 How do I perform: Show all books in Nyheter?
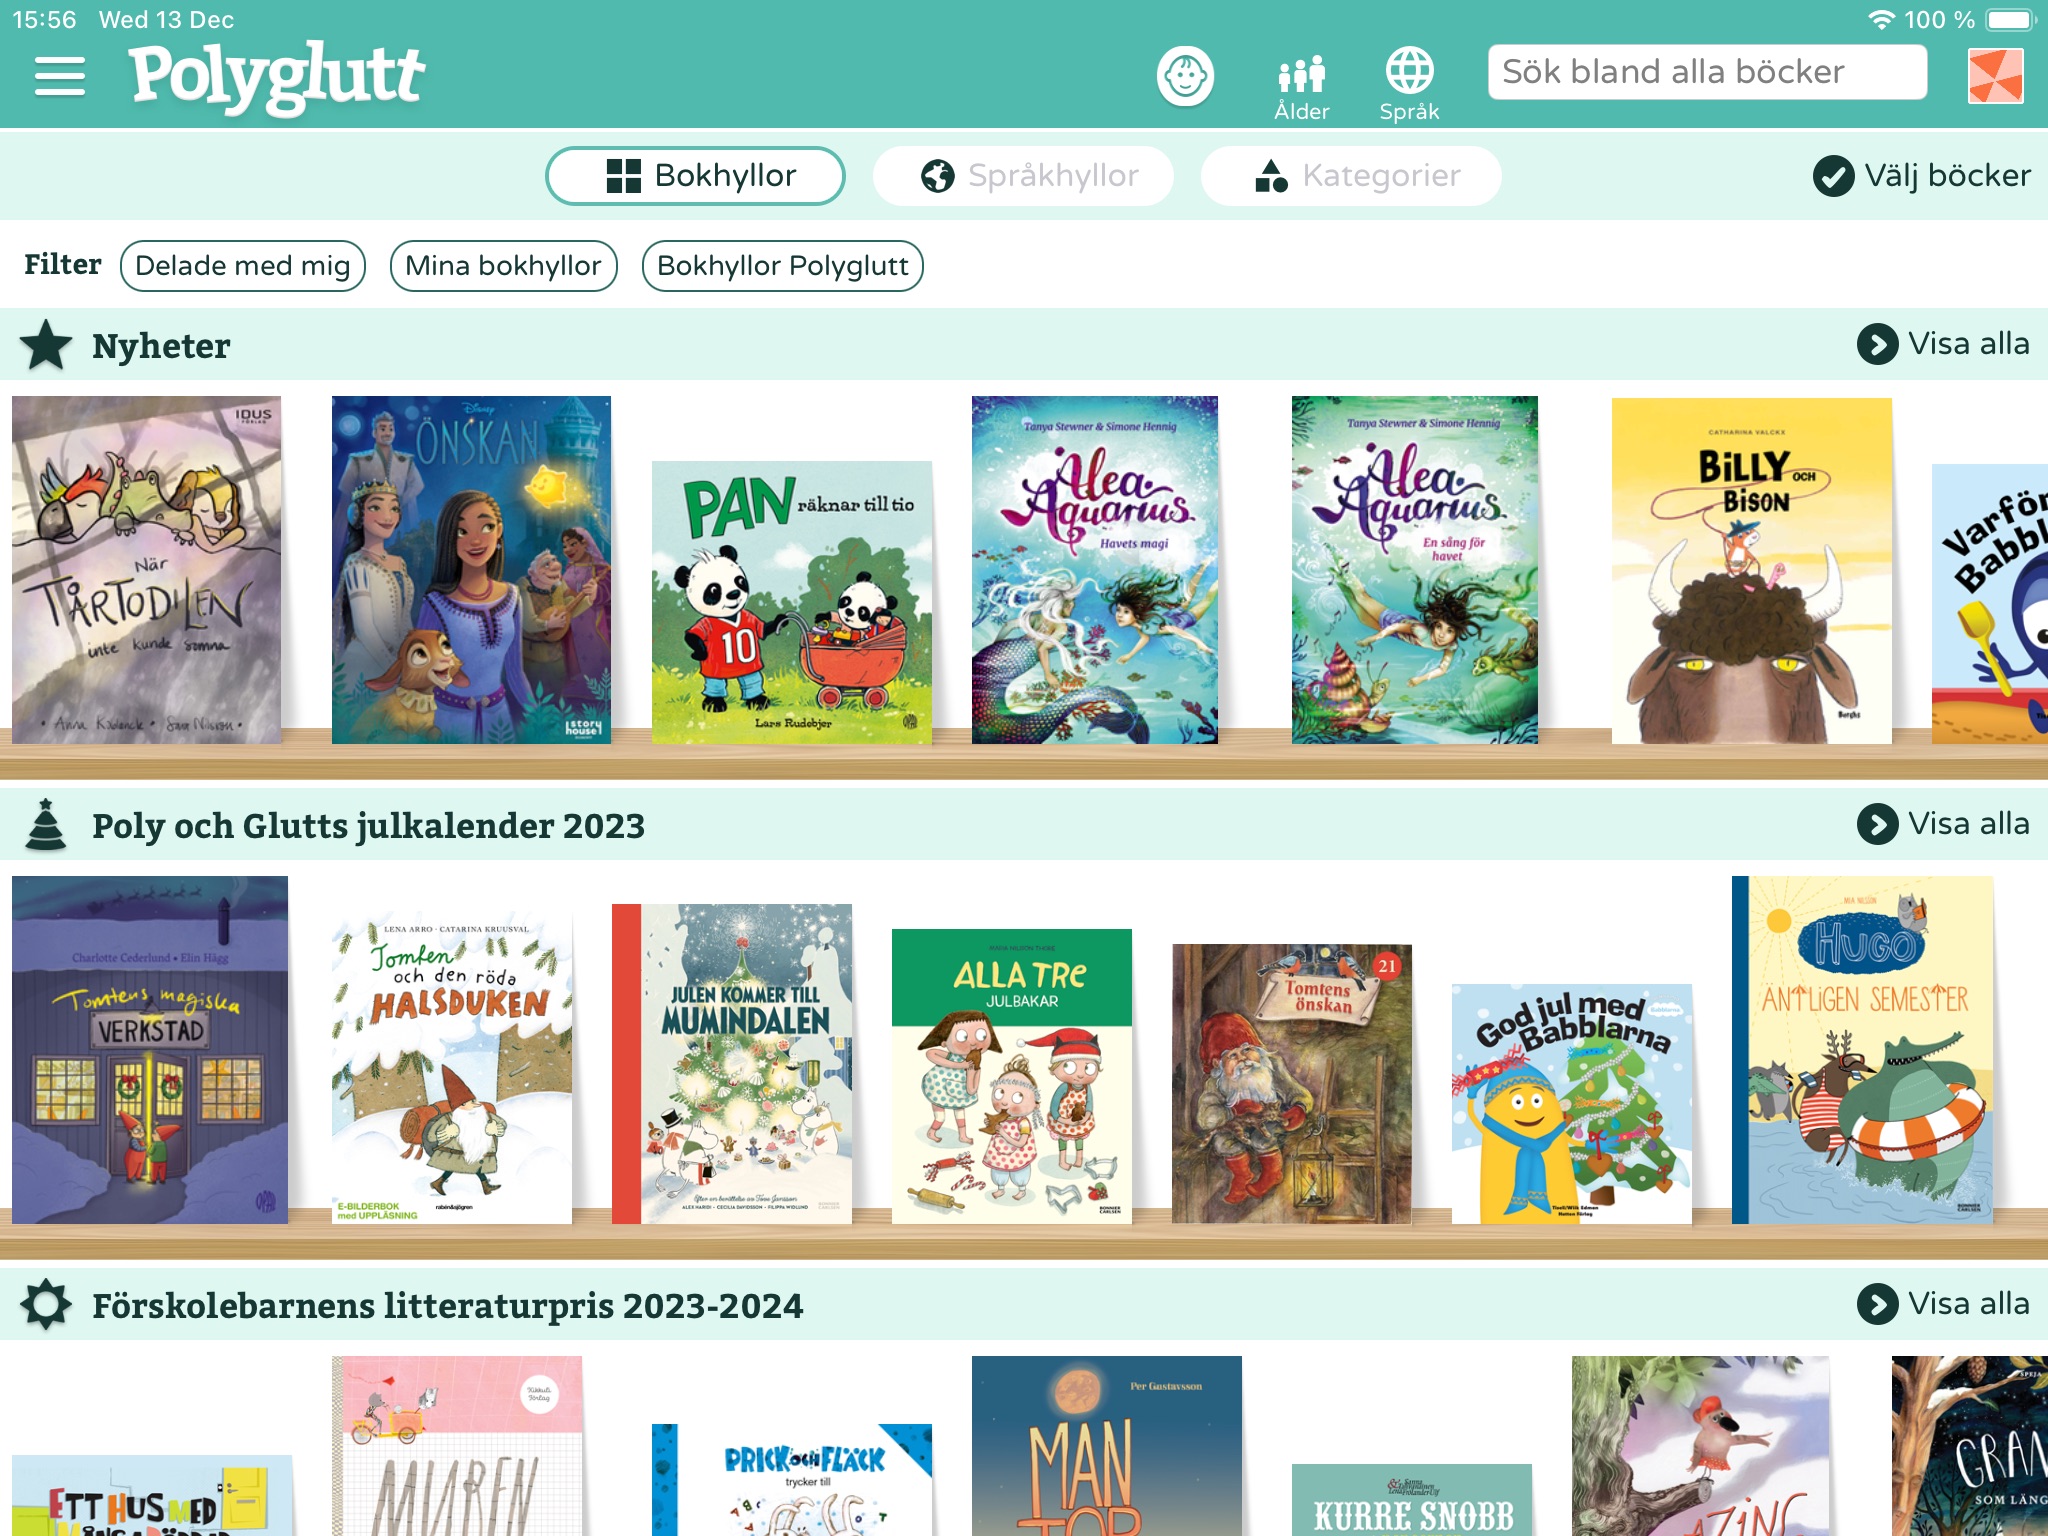[x=1943, y=344]
